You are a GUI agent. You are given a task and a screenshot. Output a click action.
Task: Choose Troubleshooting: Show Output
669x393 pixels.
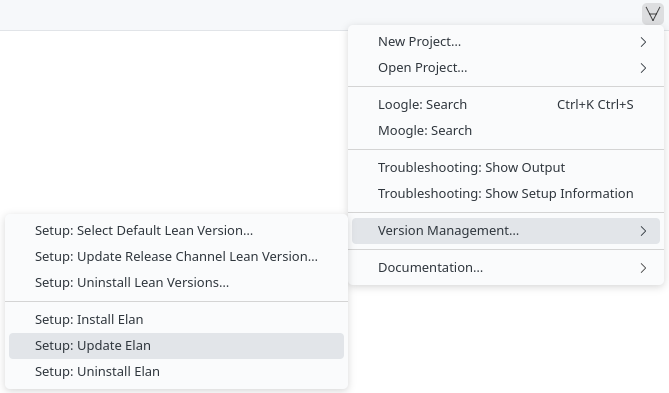tap(506, 168)
